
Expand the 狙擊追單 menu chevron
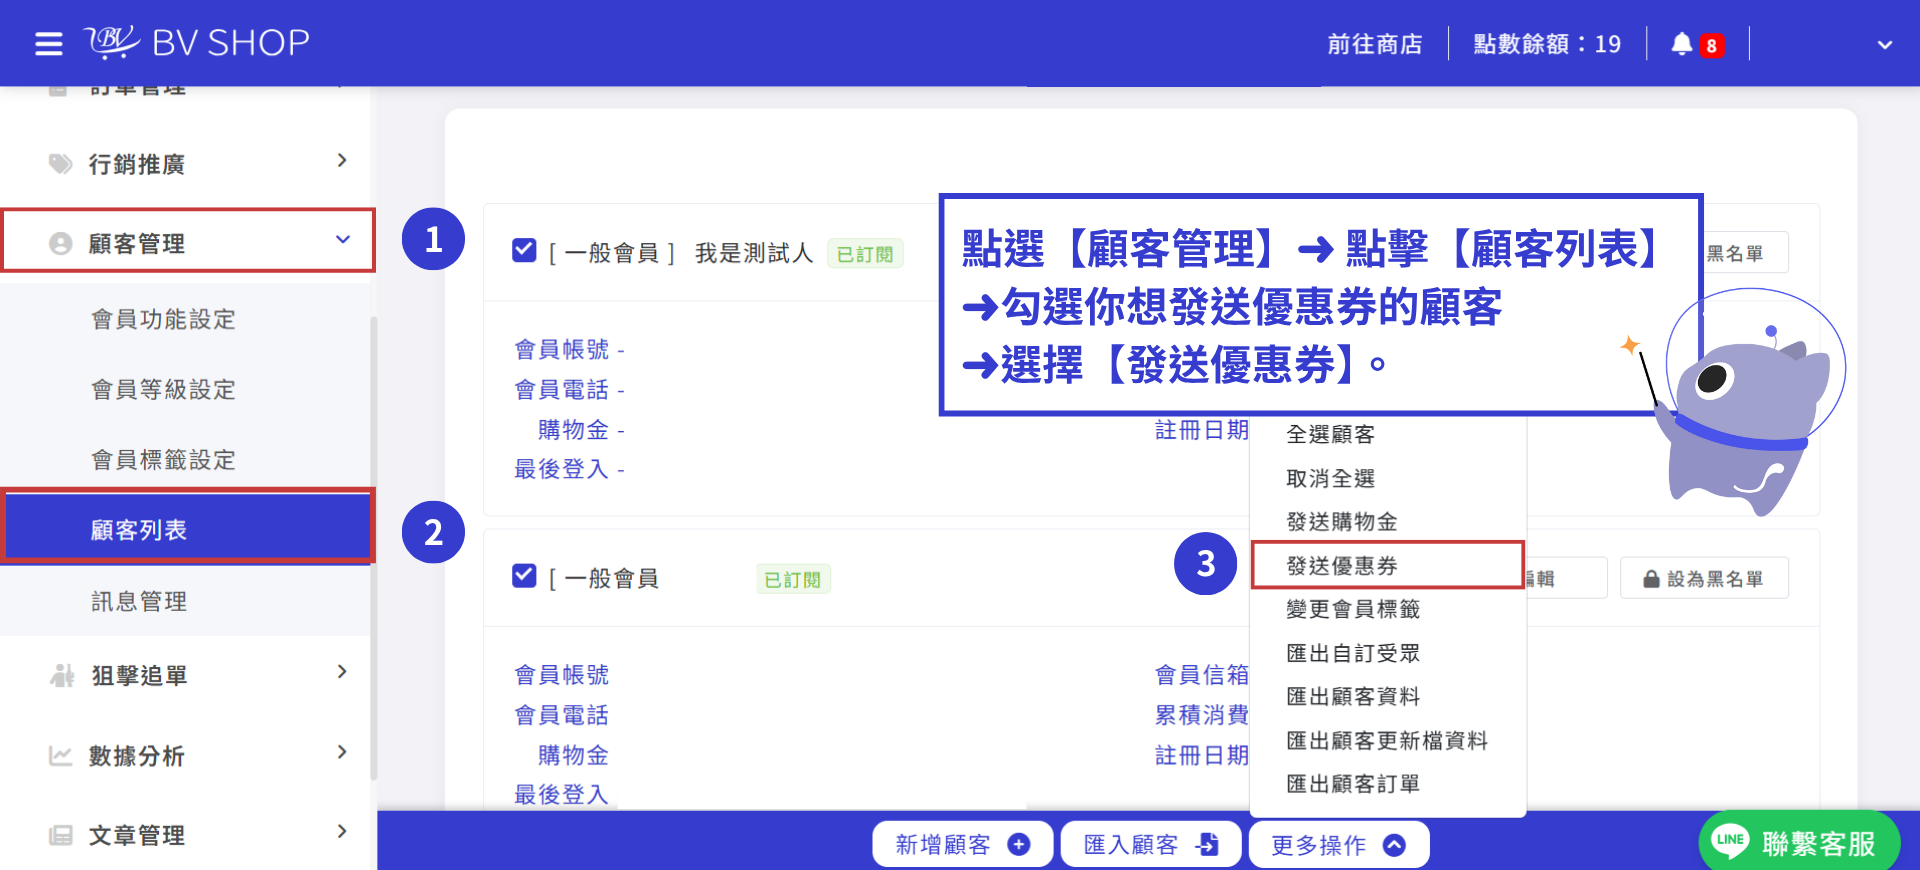pos(342,672)
